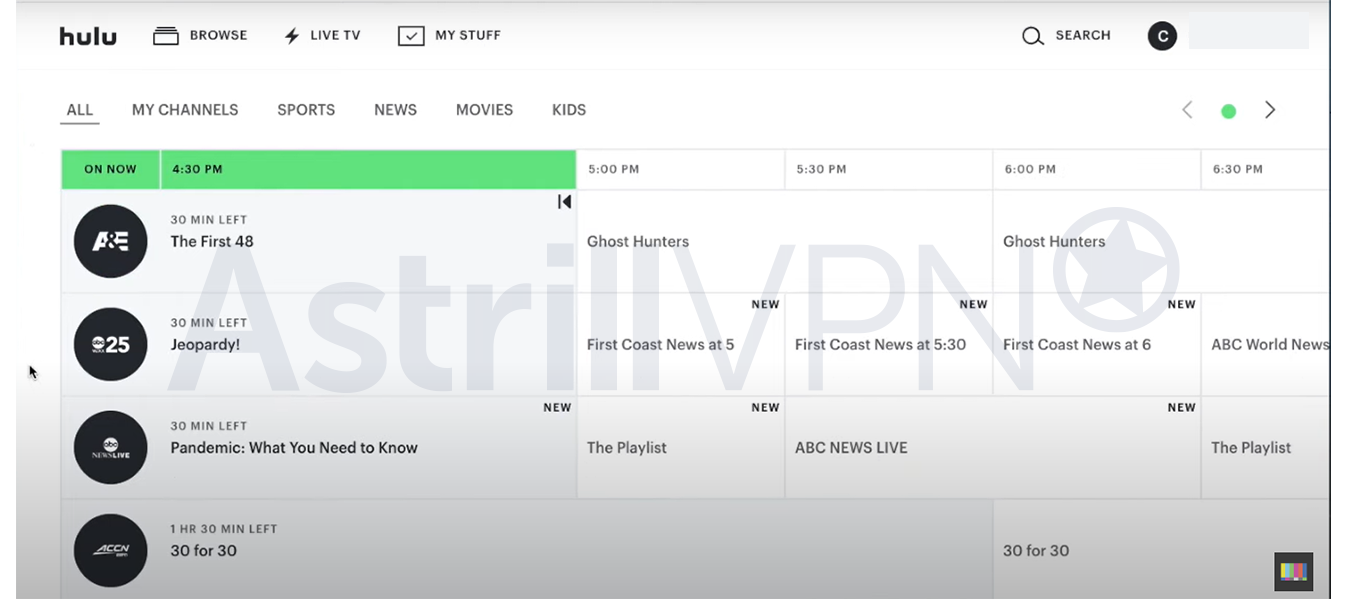Viewport: 1347px width, 599px height.
Task: Click the My Stuff checkmark icon
Action: pos(411,35)
